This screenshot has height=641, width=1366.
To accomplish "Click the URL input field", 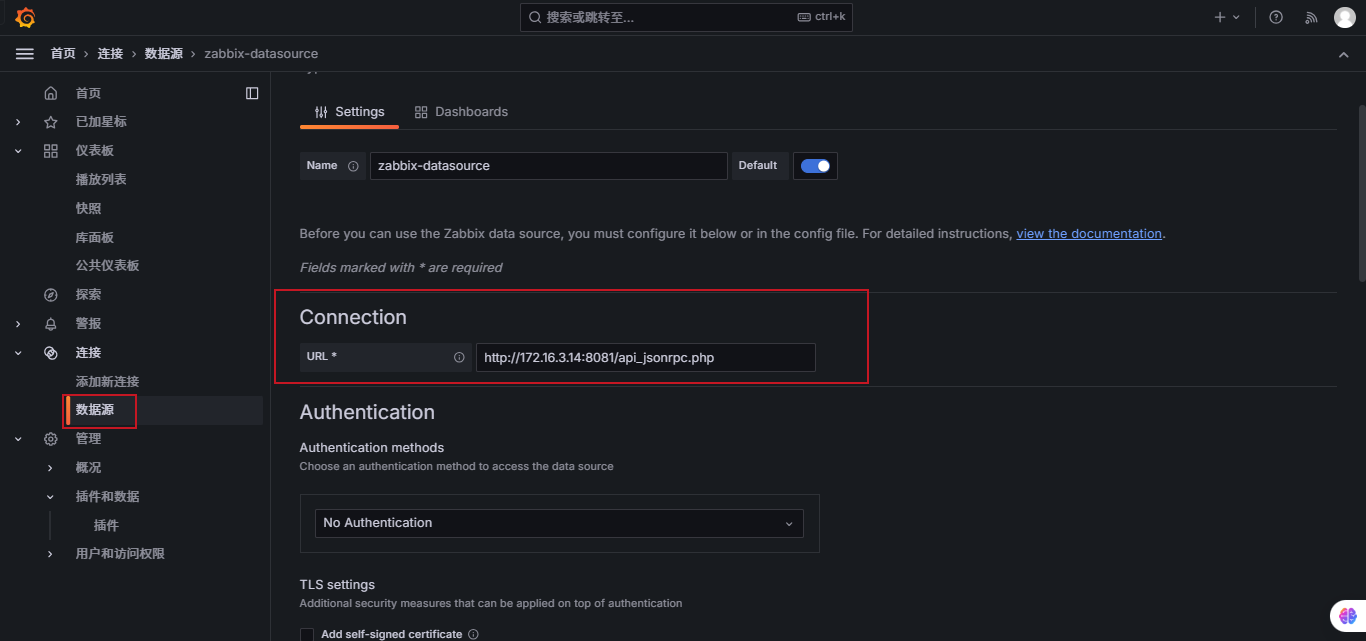I will (645, 357).
